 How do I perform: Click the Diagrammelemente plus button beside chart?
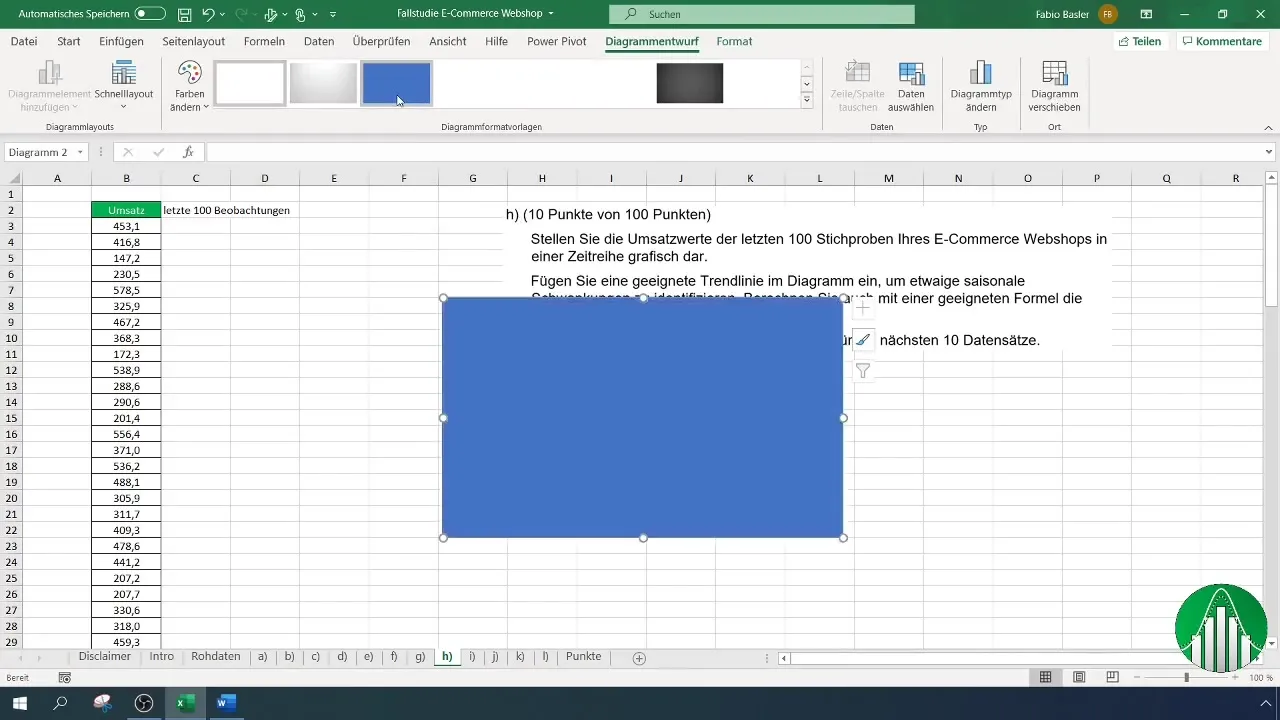click(862, 309)
